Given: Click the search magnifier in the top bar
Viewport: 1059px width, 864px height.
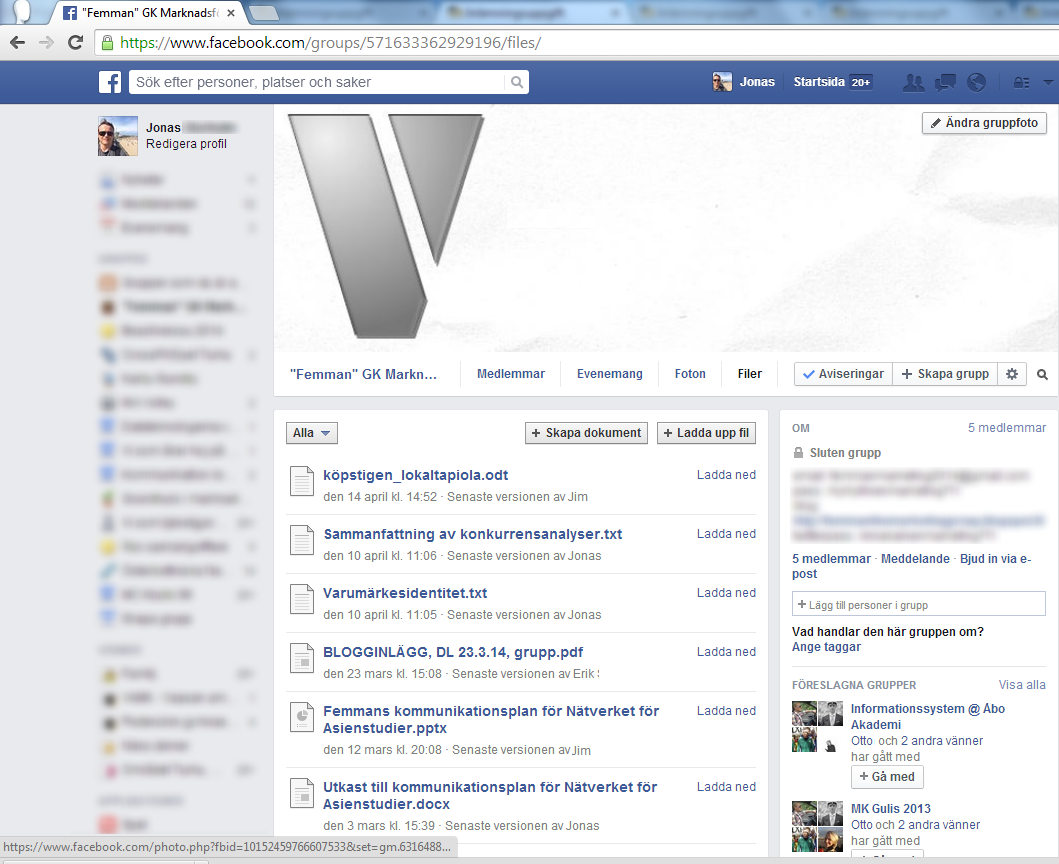Looking at the screenshot, I should coord(517,82).
